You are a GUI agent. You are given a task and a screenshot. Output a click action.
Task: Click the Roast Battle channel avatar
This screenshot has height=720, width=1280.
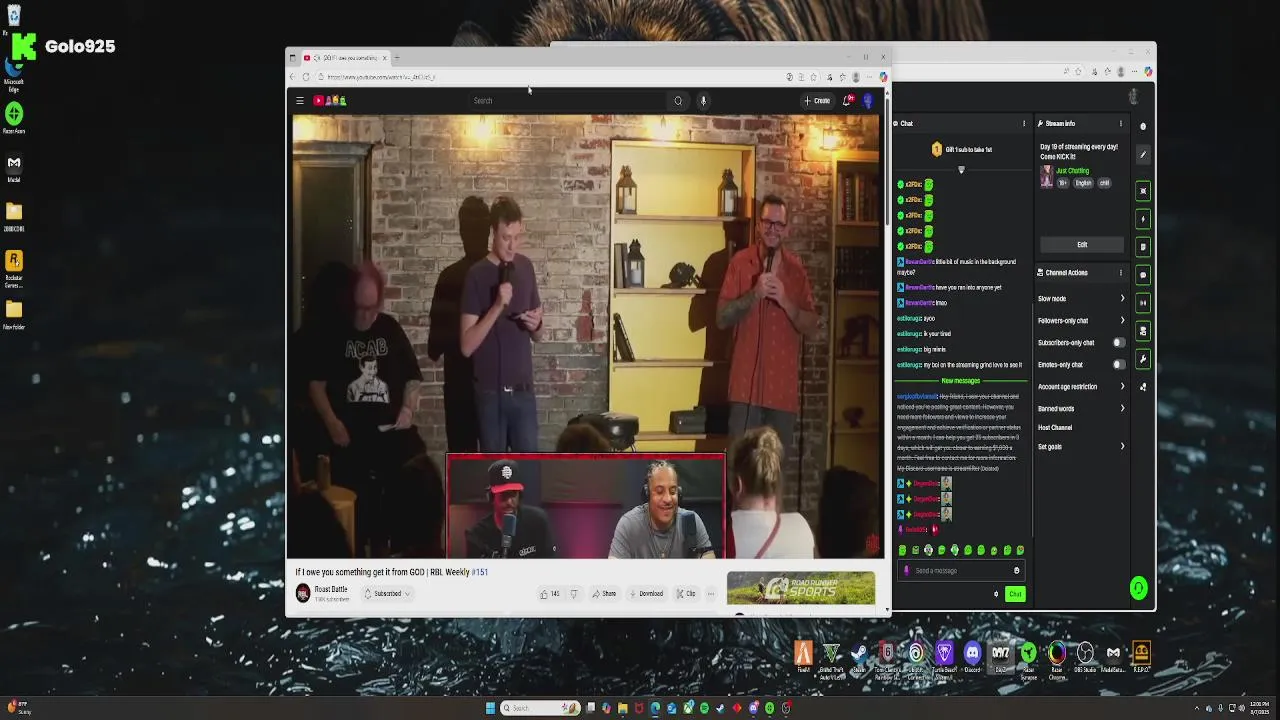pos(303,594)
